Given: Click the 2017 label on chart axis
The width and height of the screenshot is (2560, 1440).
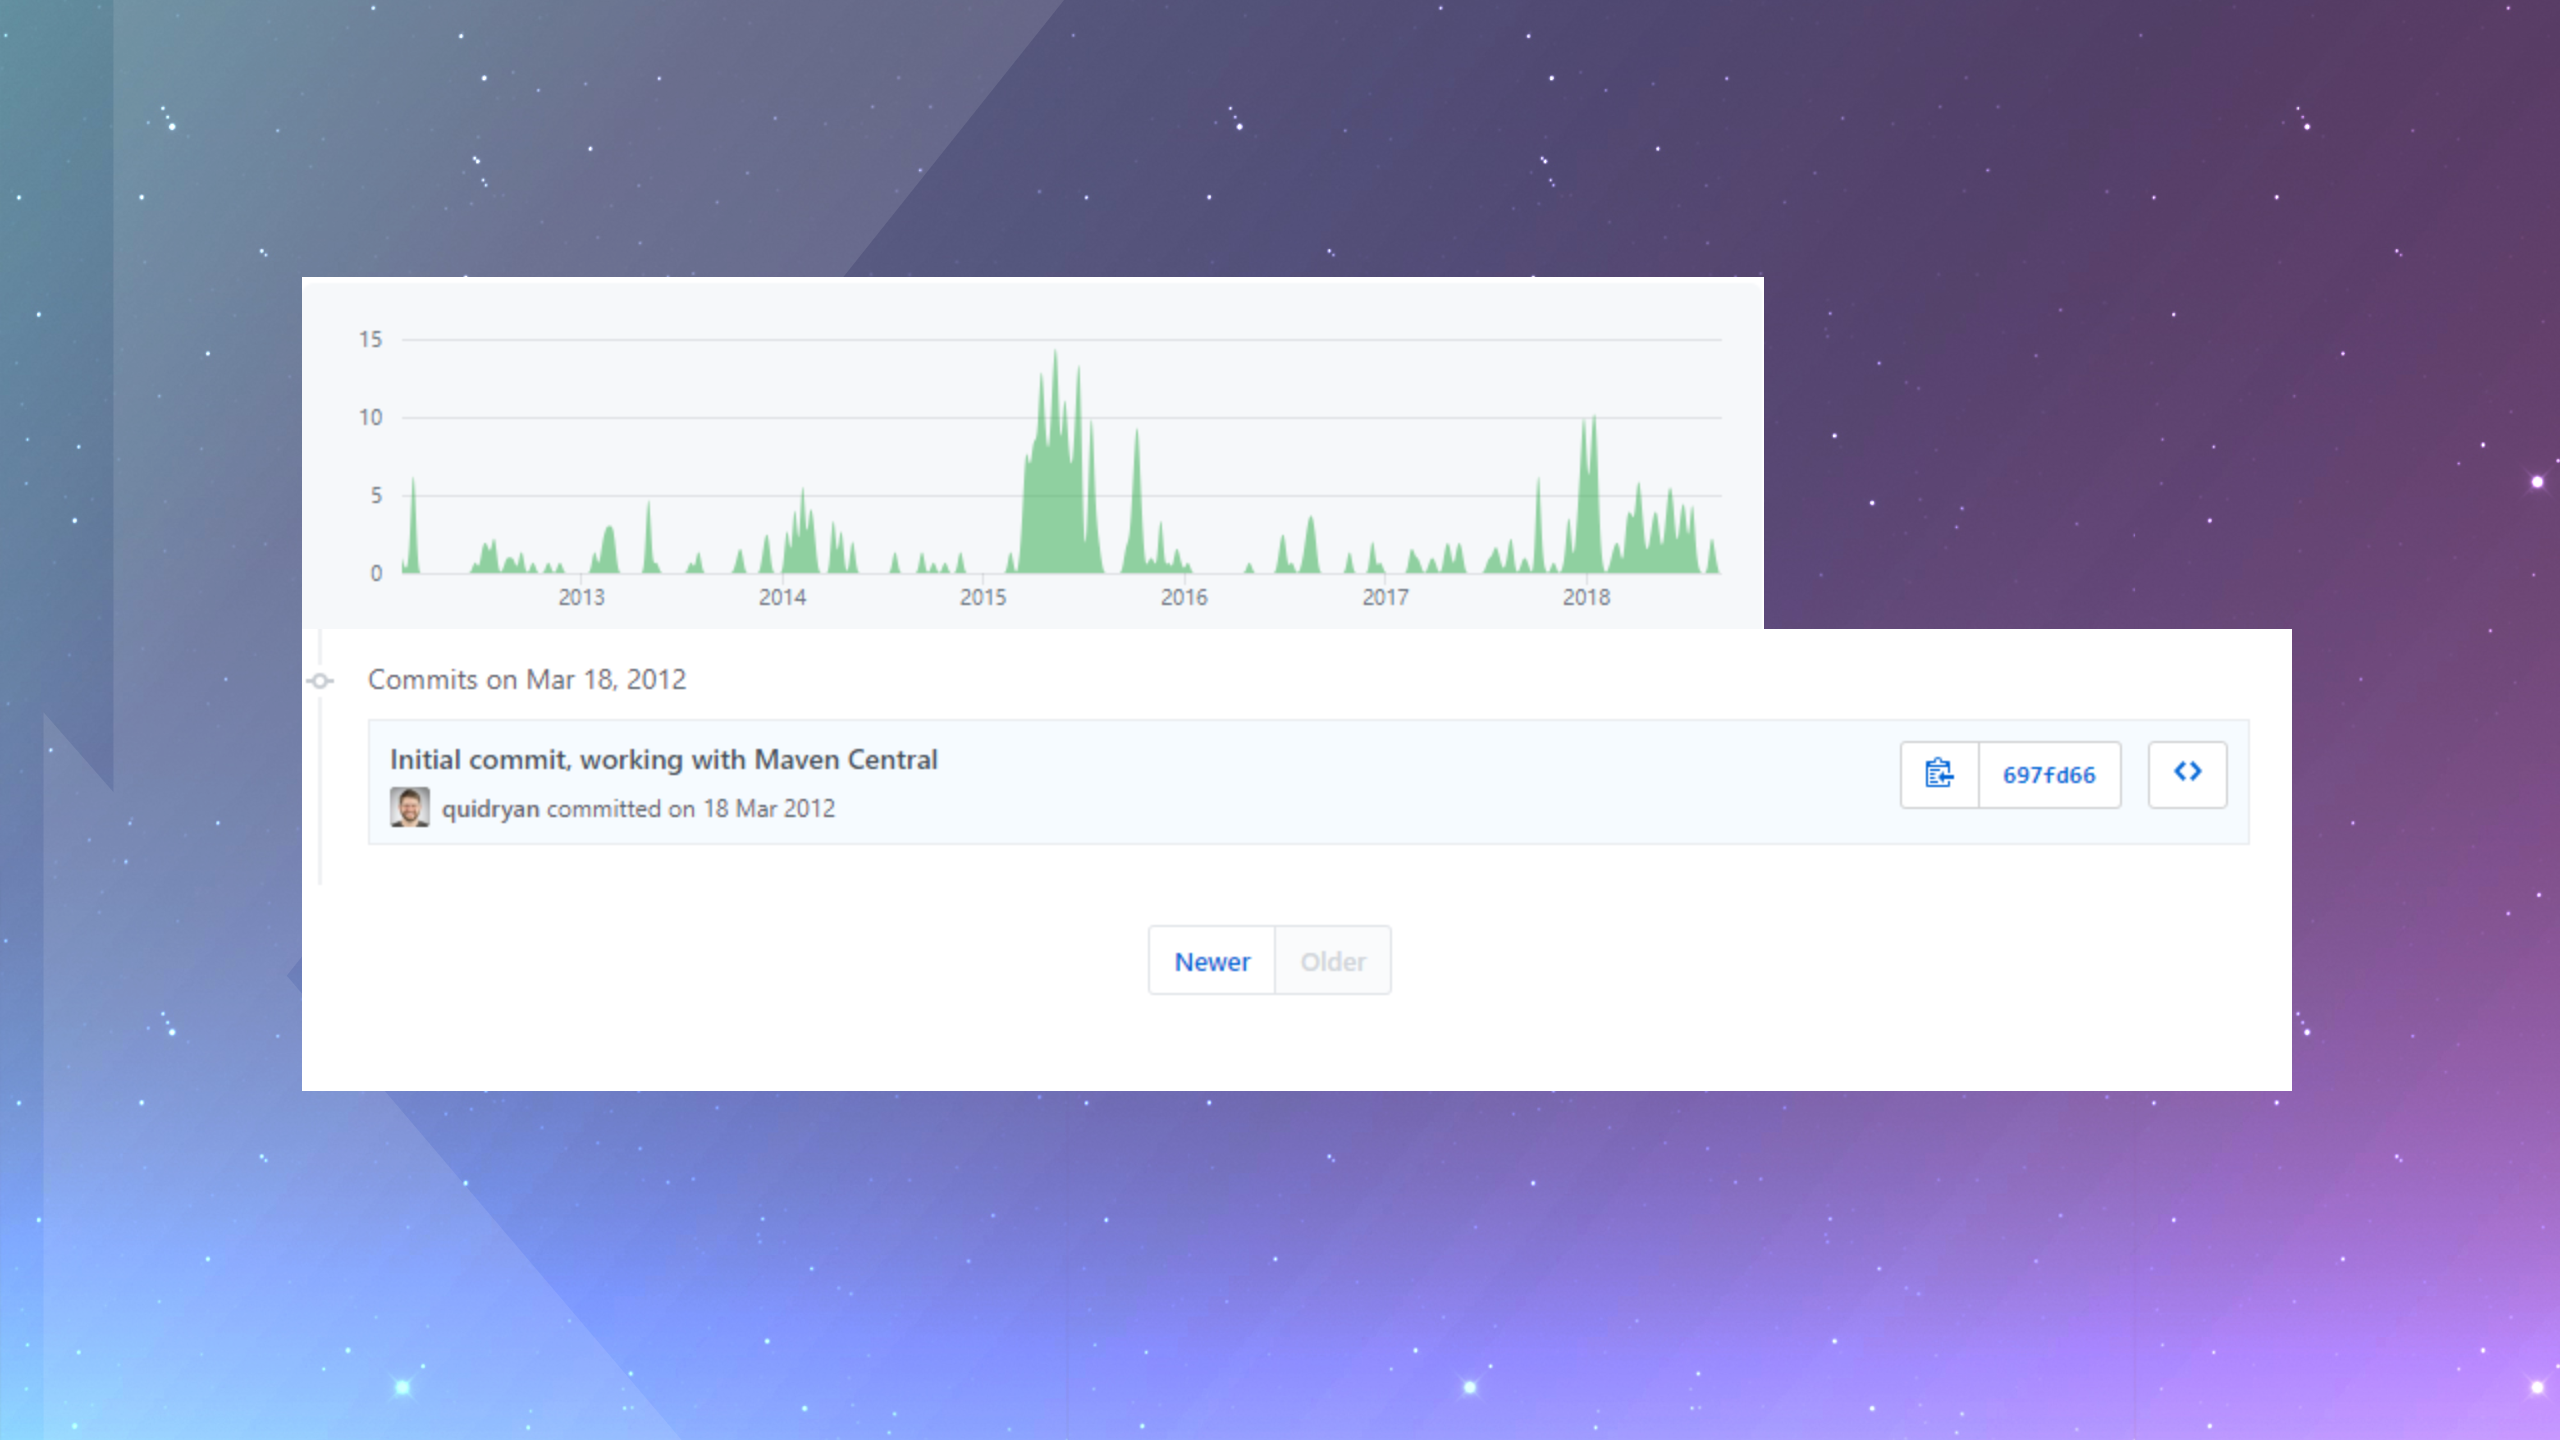Looking at the screenshot, I should coord(1385,597).
